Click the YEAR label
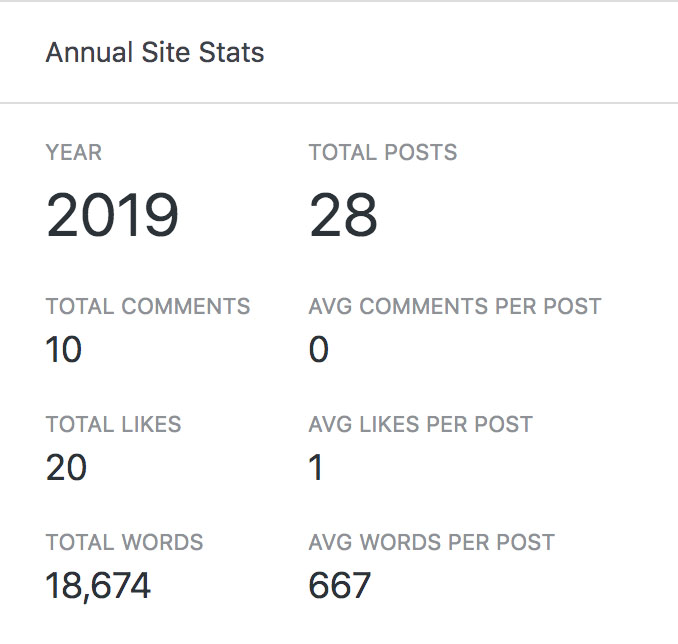The image size is (678, 644). click(74, 153)
